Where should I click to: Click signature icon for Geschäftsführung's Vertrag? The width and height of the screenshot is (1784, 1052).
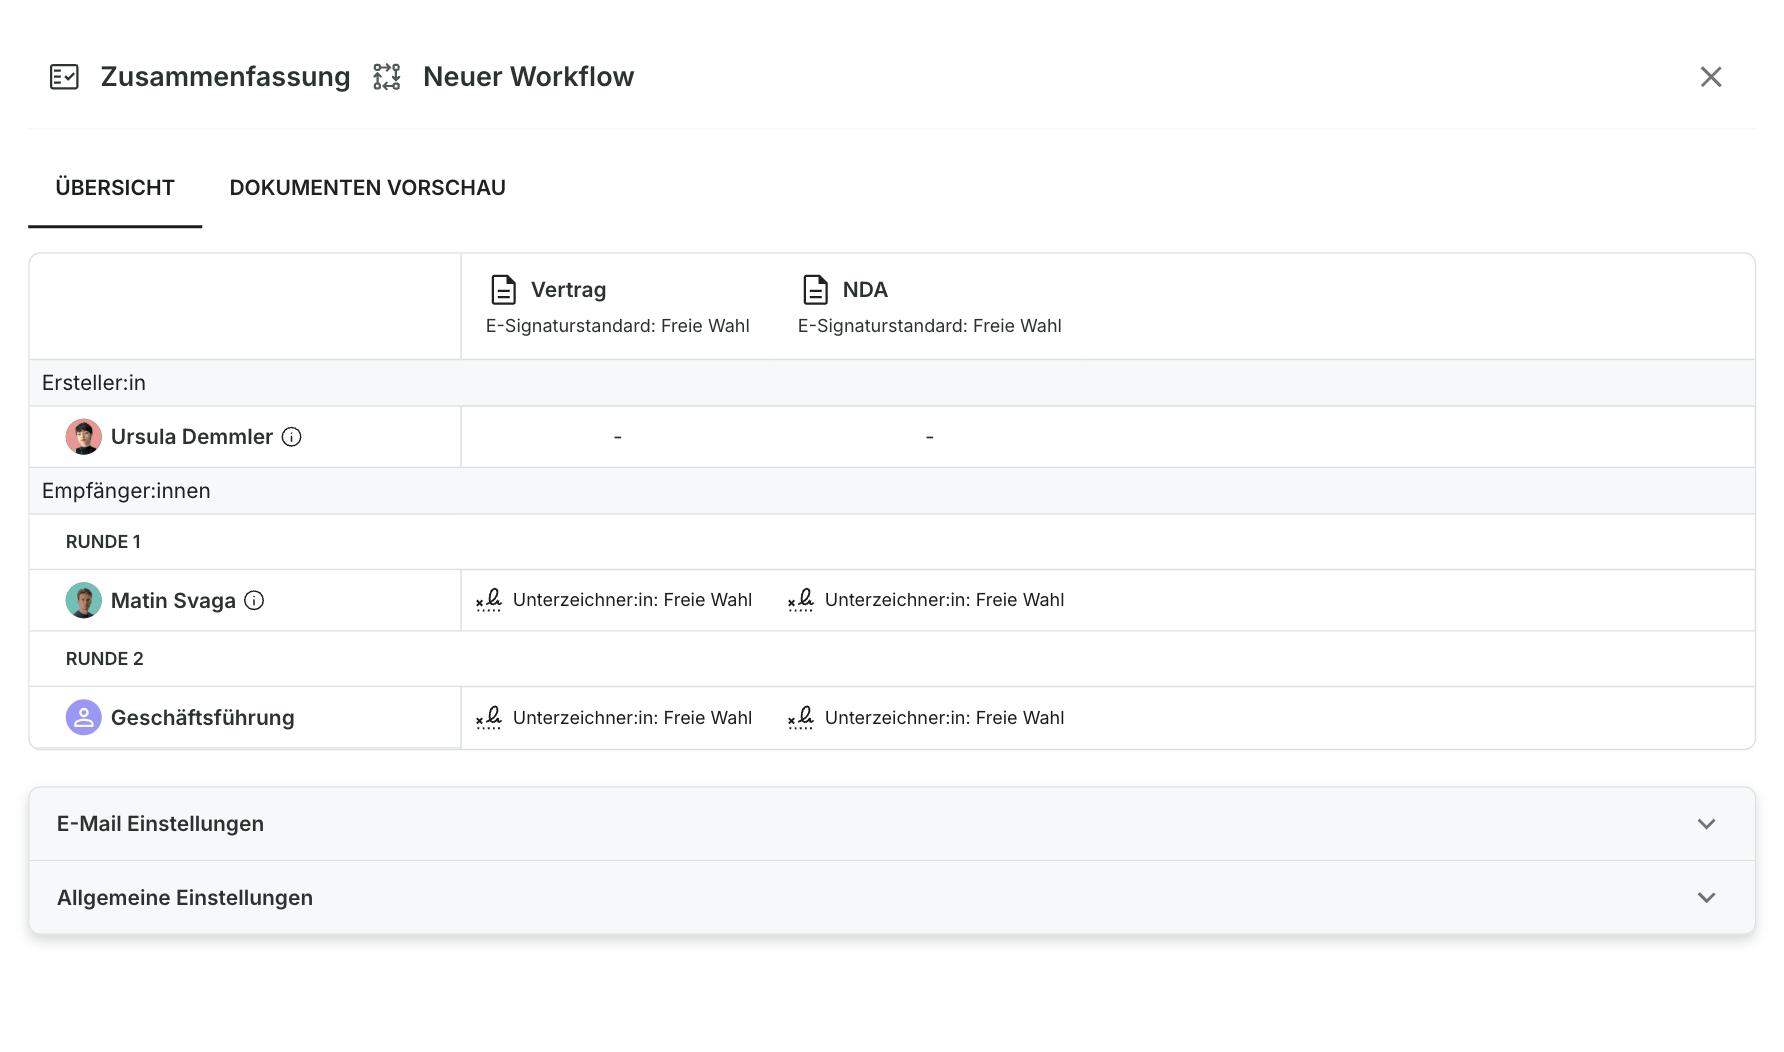click(x=489, y=718)
